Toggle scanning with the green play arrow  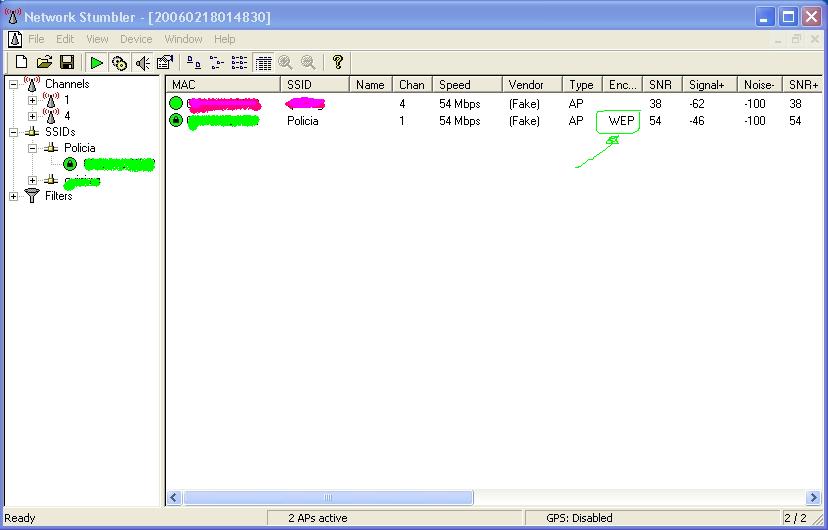click(97, 63)
